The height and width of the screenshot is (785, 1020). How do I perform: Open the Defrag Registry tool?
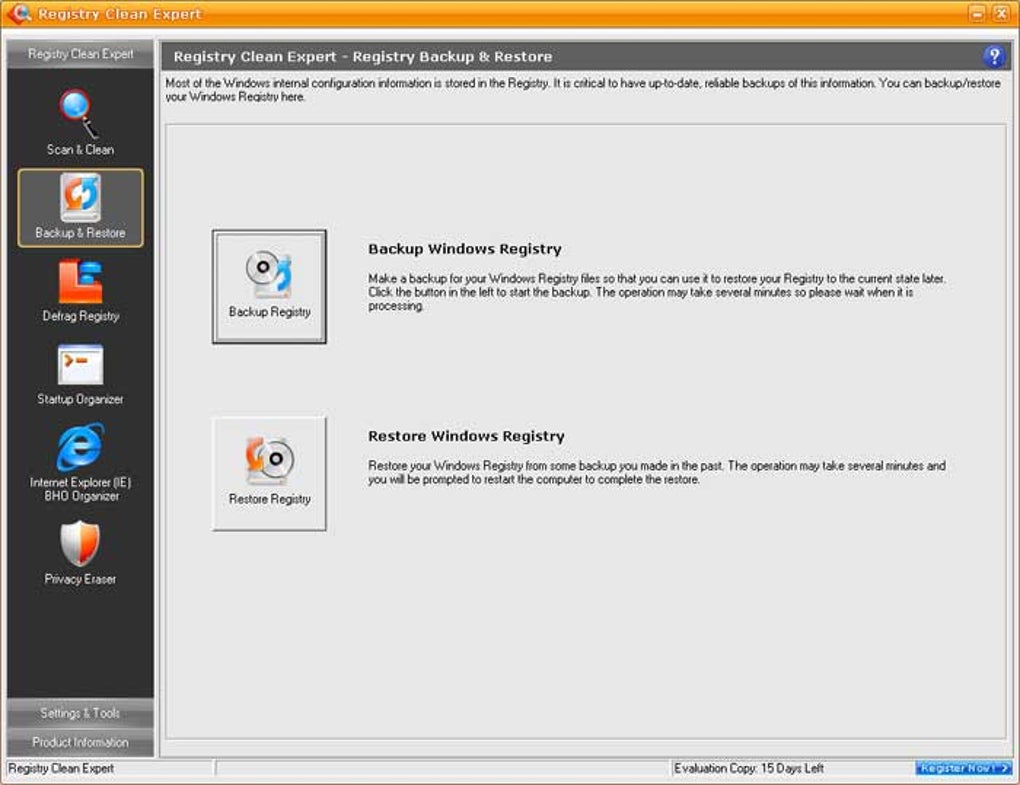click(x=81, y=291)
